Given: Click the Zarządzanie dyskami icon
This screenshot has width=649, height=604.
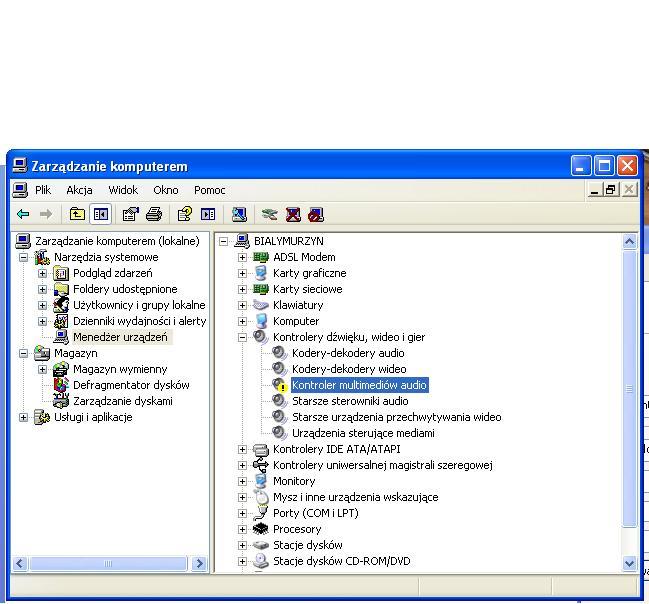Looking at the screenshot, I should pos(61,401).
